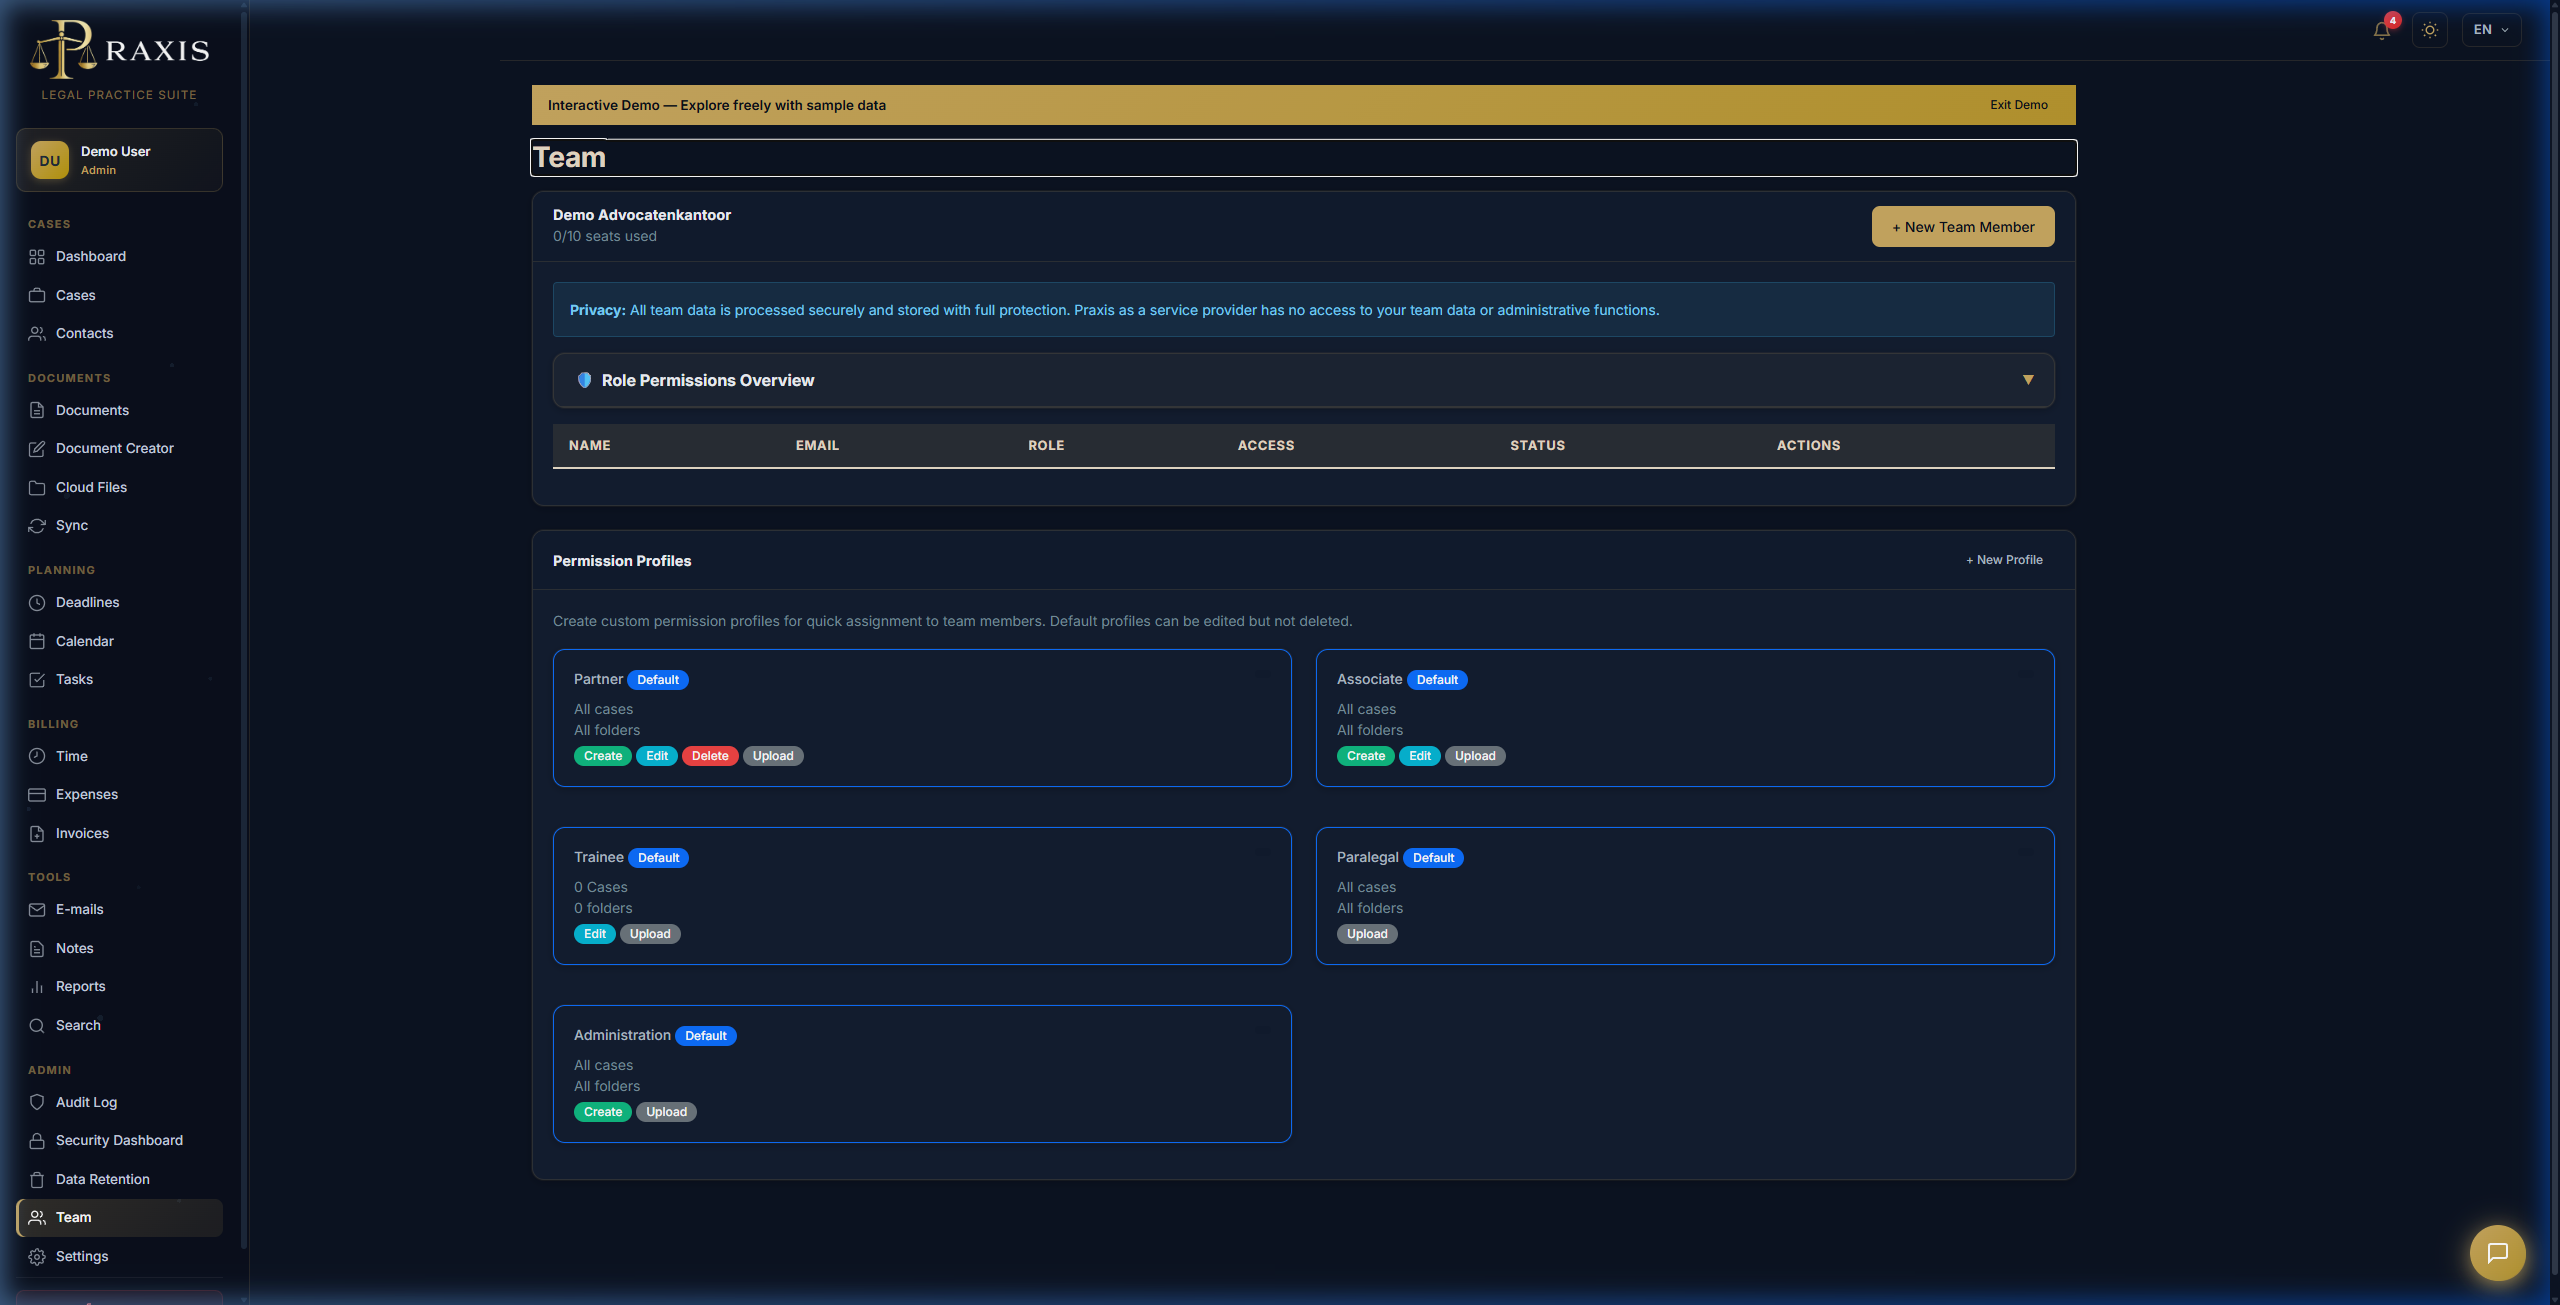The width and height of the screenshot is (2560, 1305).
Task: Click the Dashboard grid icon in sidebar
Action: coord(37,257)
